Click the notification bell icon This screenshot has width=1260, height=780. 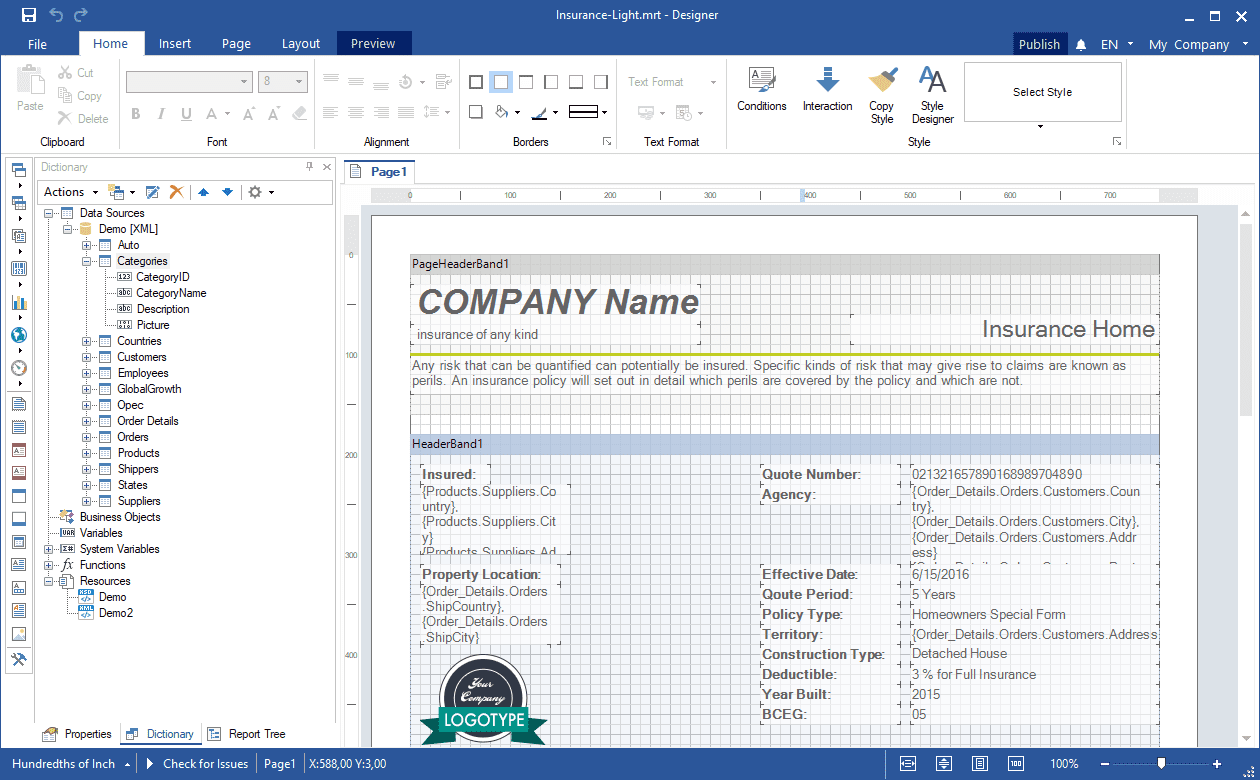point(1081,44)
